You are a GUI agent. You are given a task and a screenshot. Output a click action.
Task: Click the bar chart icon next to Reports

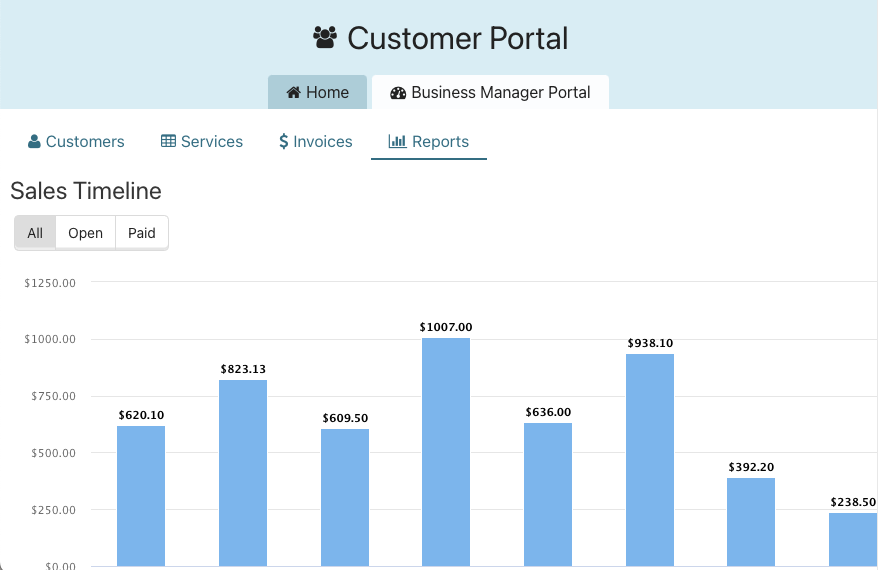[x=397, y=141]
